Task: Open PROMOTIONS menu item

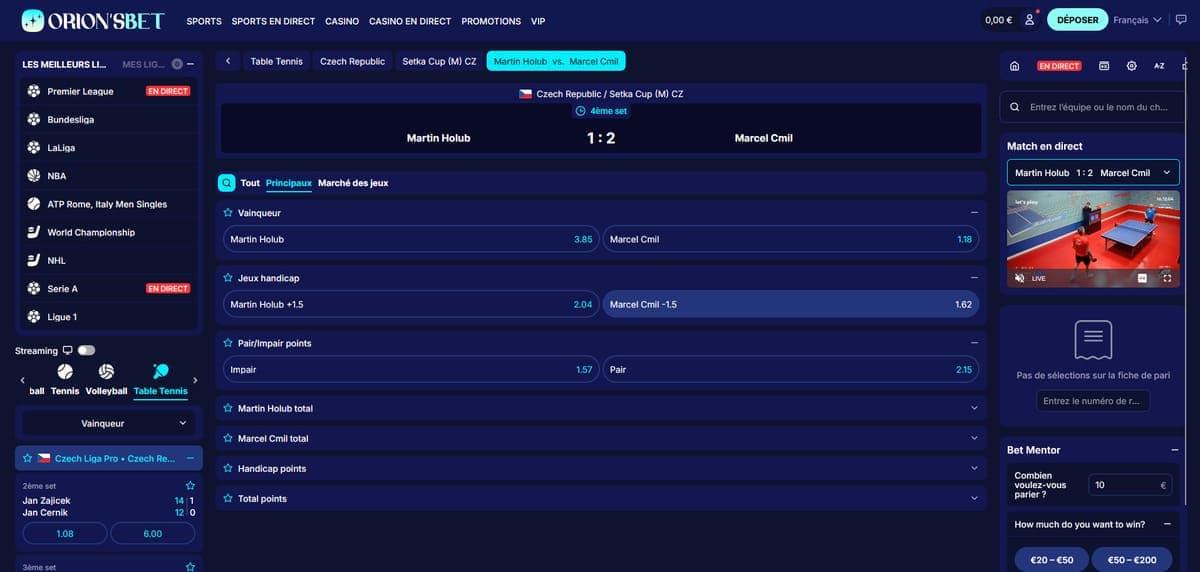Action: pyautogui.click(x=491, y=21)
